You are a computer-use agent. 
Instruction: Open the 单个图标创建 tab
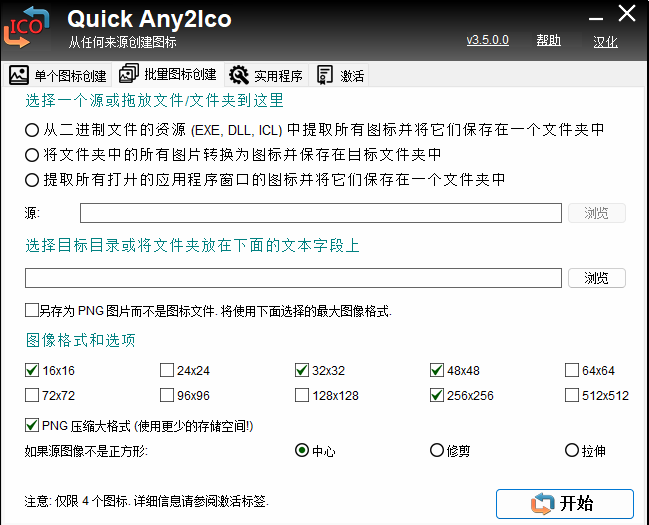coord(58,75)
